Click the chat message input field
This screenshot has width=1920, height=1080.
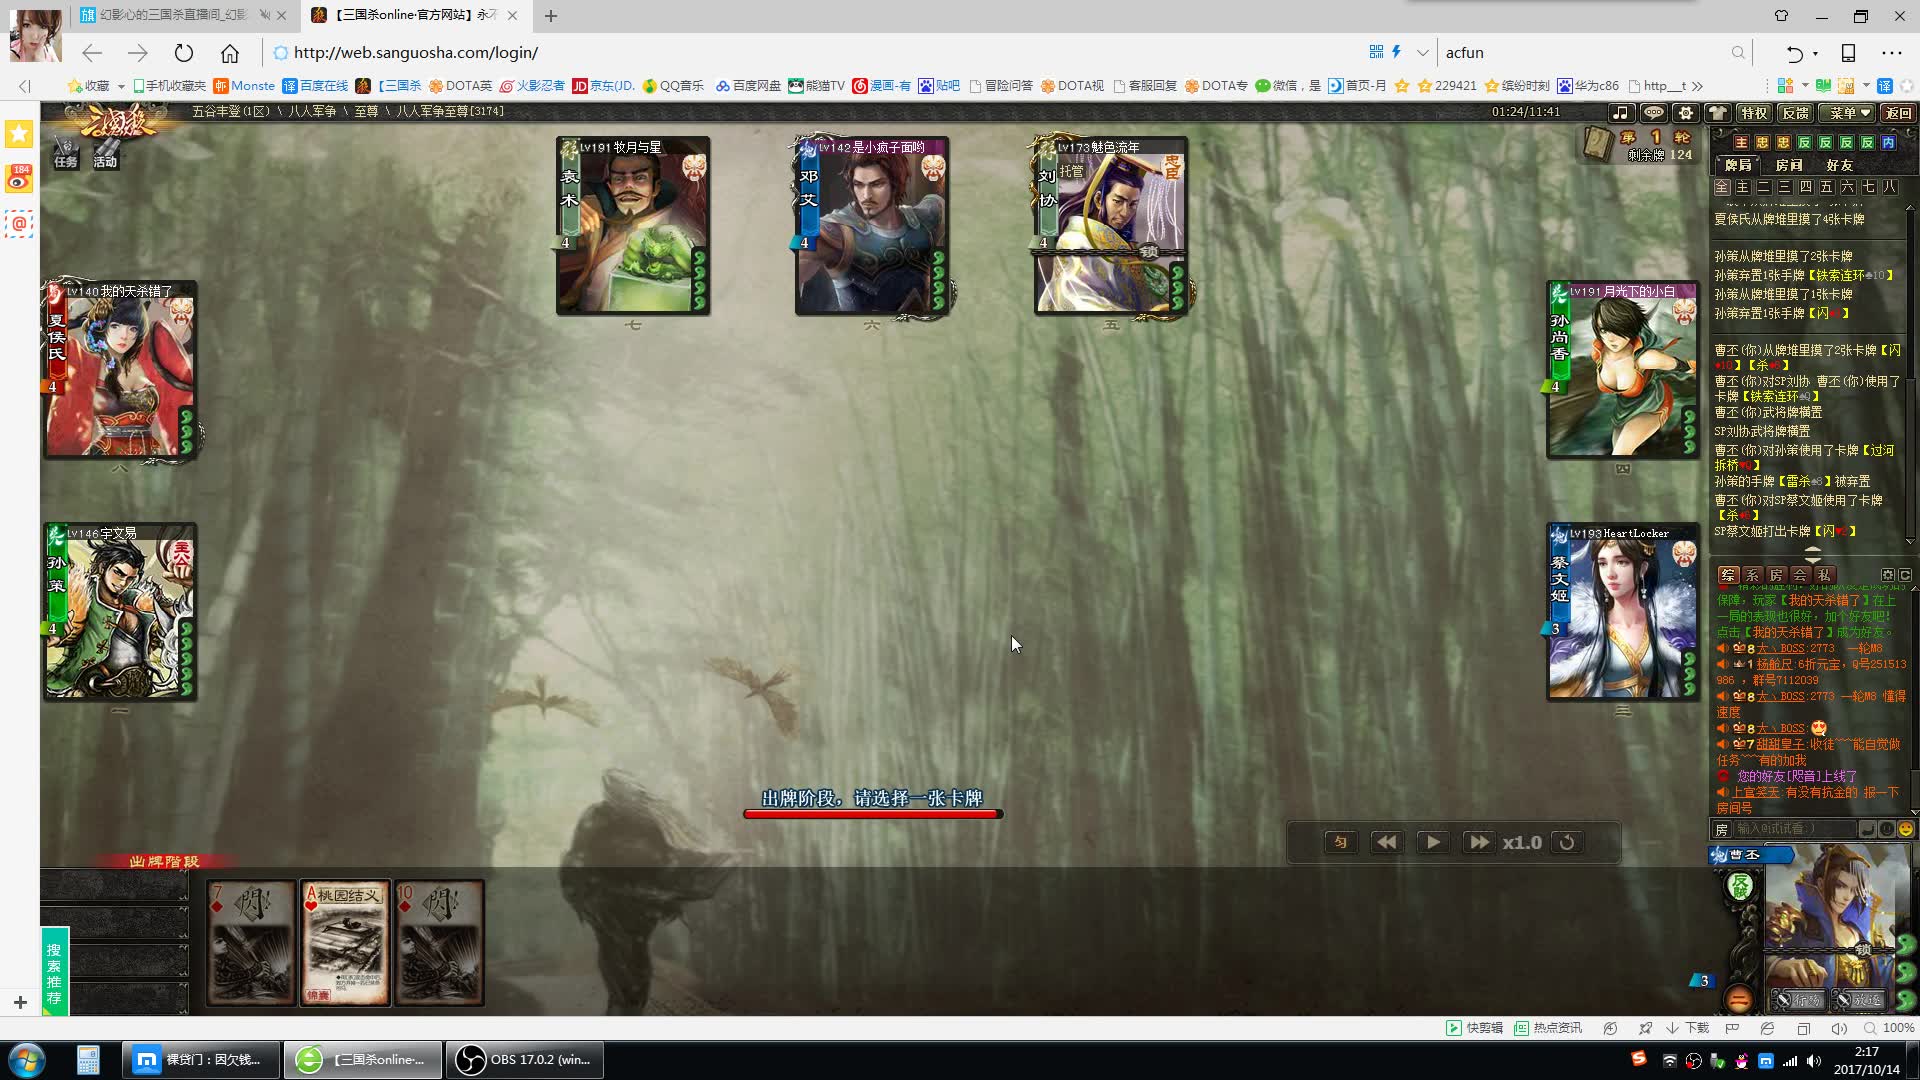click(x=1794, y=829)
